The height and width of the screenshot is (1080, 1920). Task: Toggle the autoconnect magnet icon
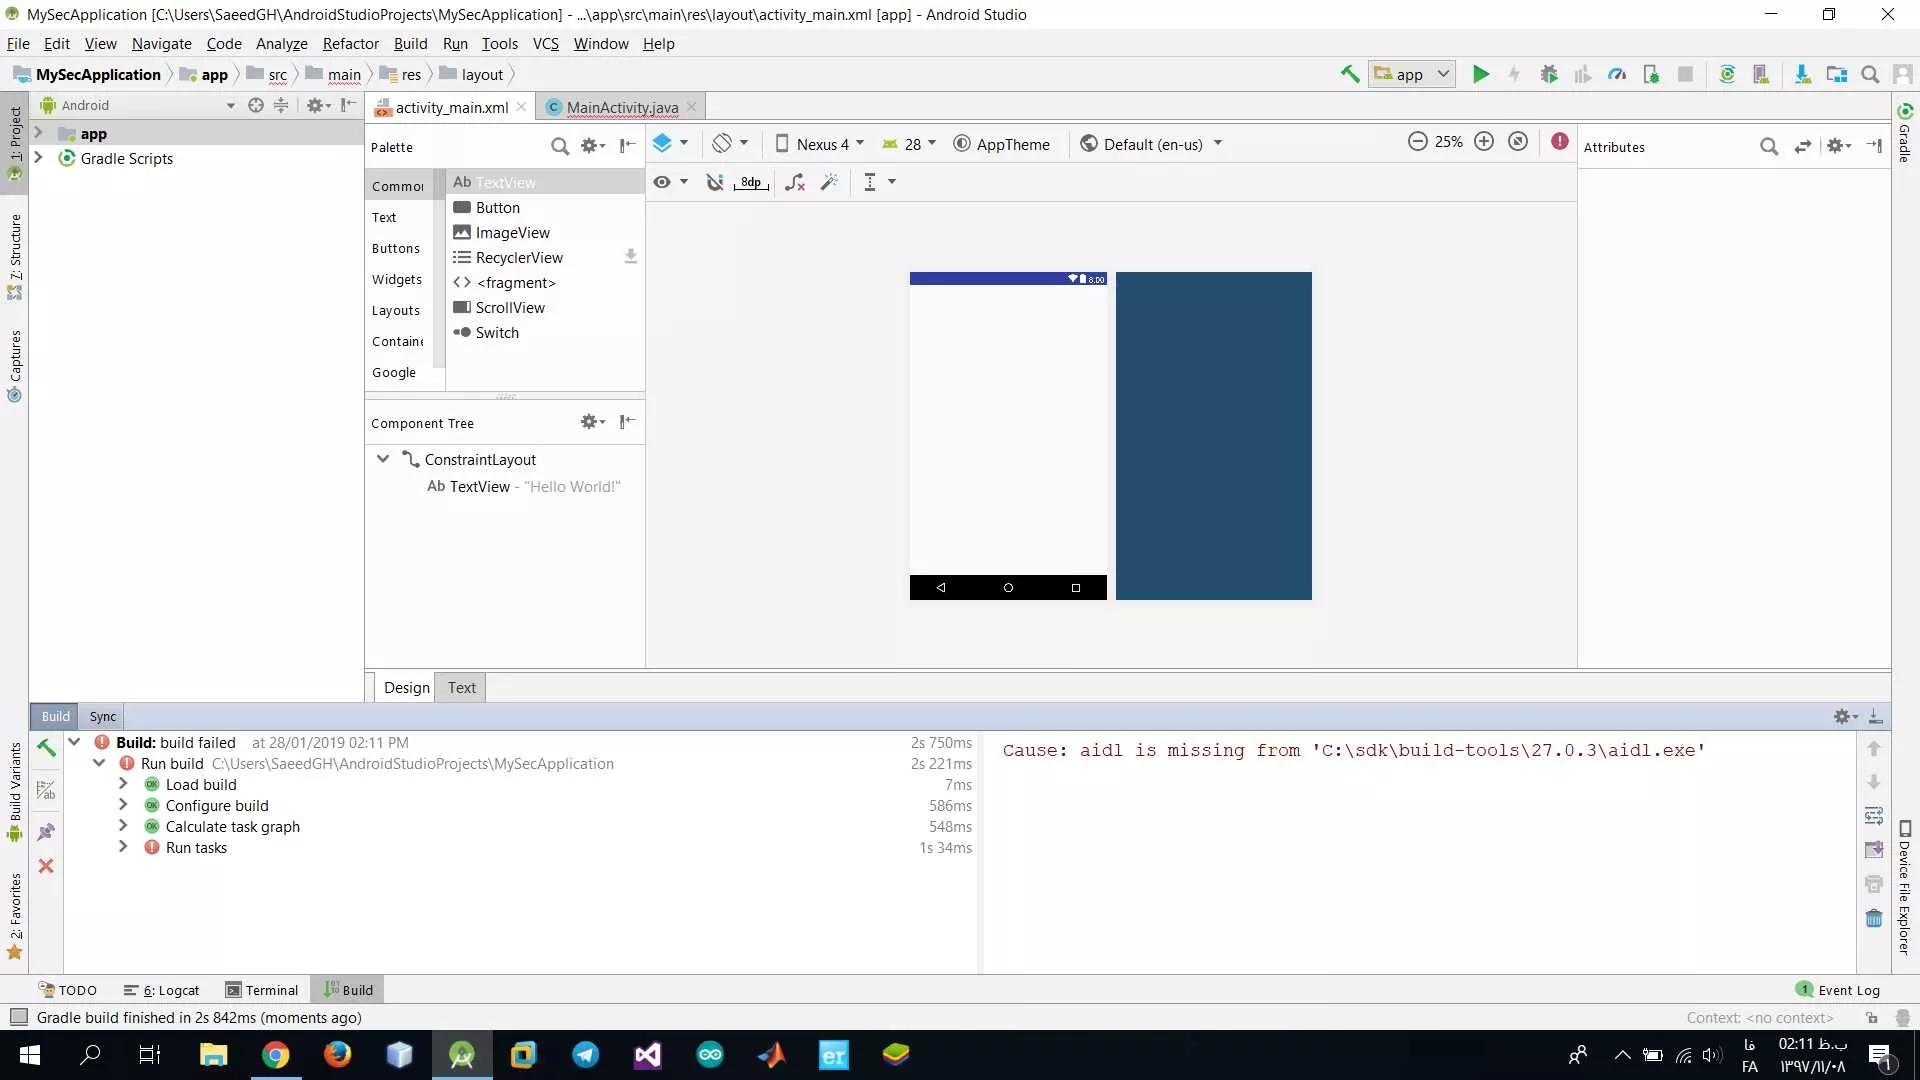[x=715, y=182]
